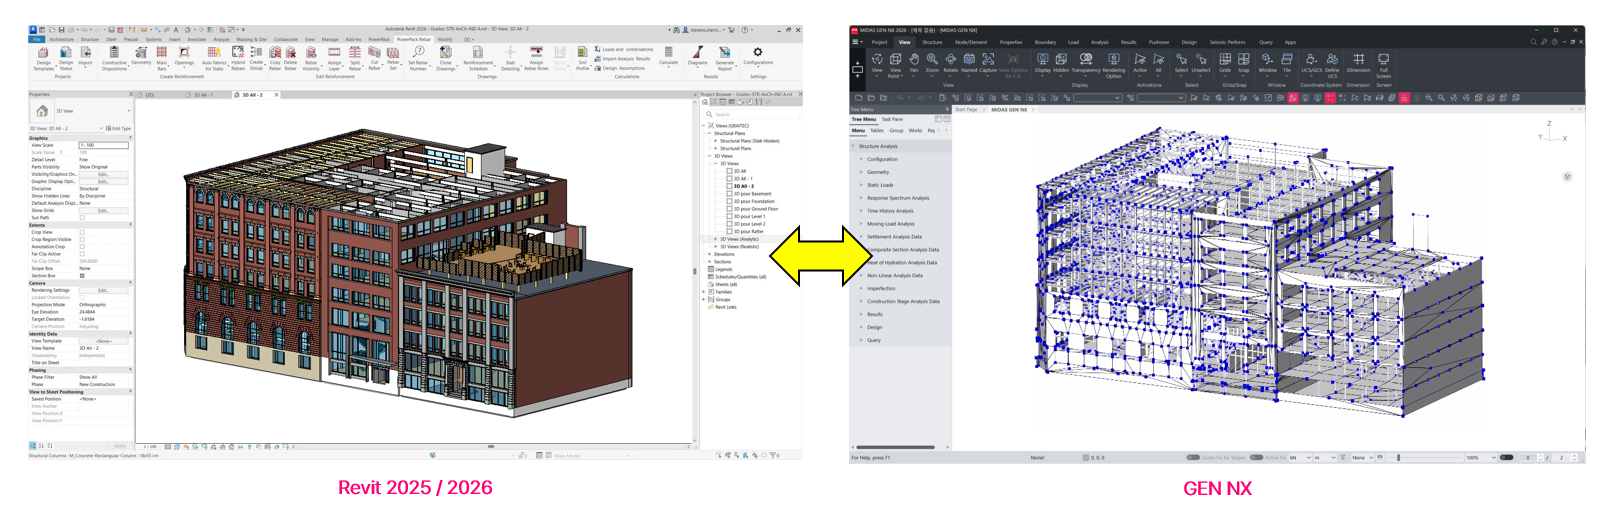Select the Split Rebar tool
This screenshot has width=1615, height=522.
click(x=355, y=58)
